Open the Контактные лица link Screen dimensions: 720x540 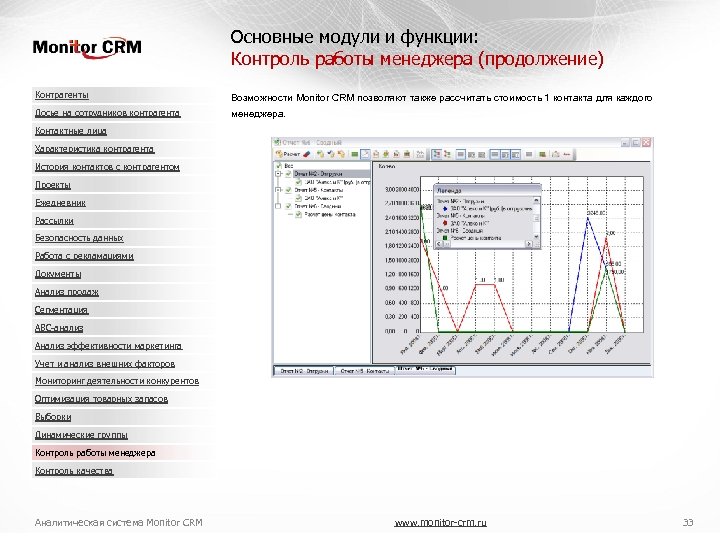[x=71, y=131]
